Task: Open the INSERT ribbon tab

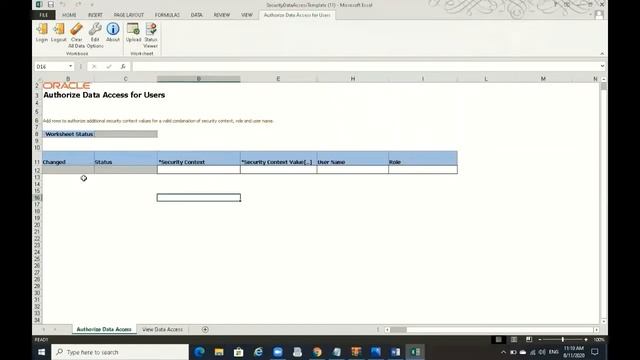Action: 96,15
